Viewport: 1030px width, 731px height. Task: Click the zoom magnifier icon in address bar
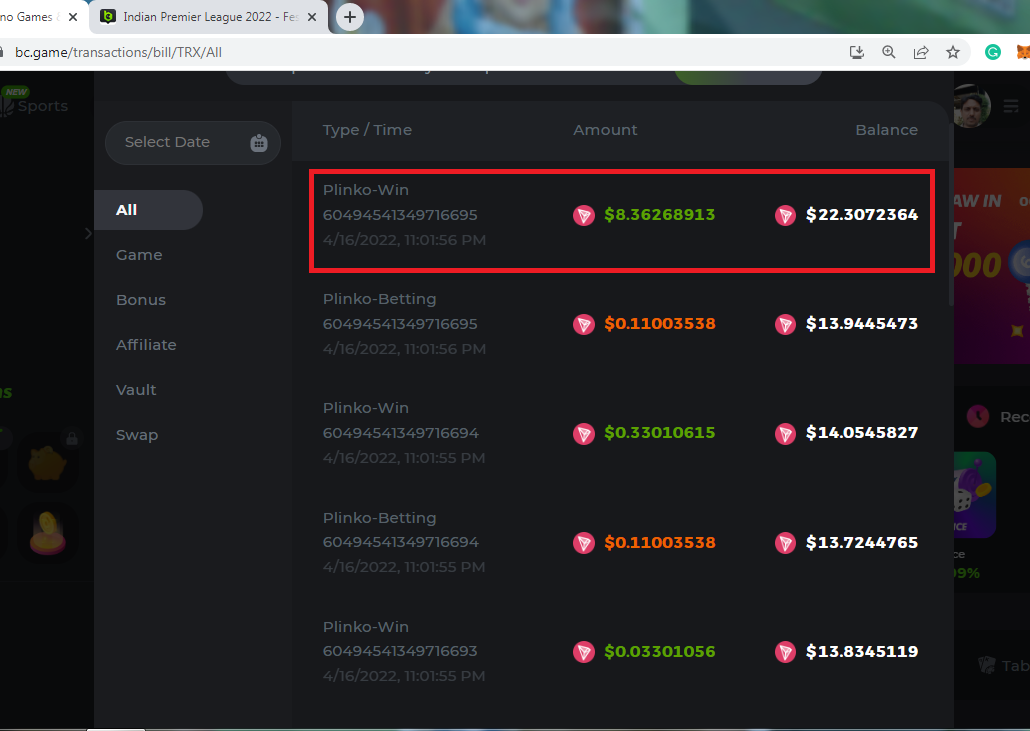889,52
